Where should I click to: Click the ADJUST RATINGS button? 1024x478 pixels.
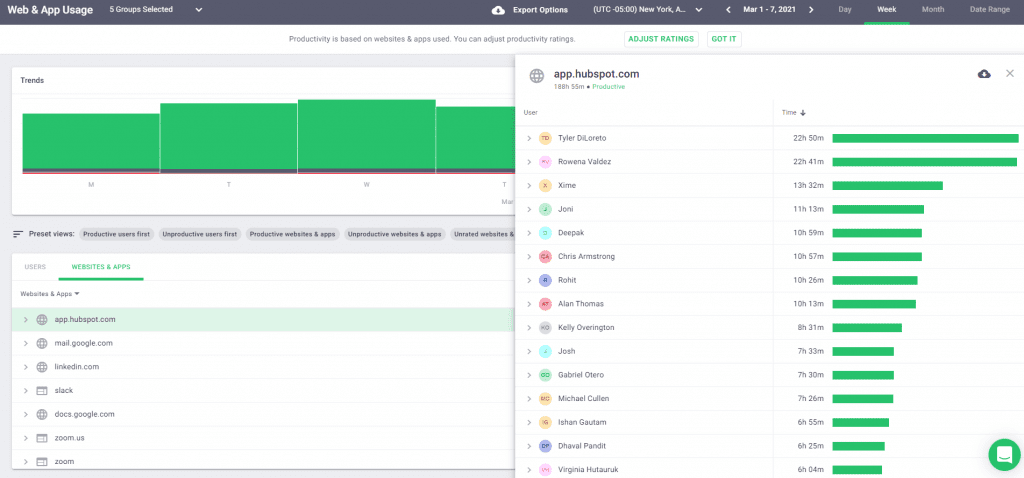tap(661, 39)
